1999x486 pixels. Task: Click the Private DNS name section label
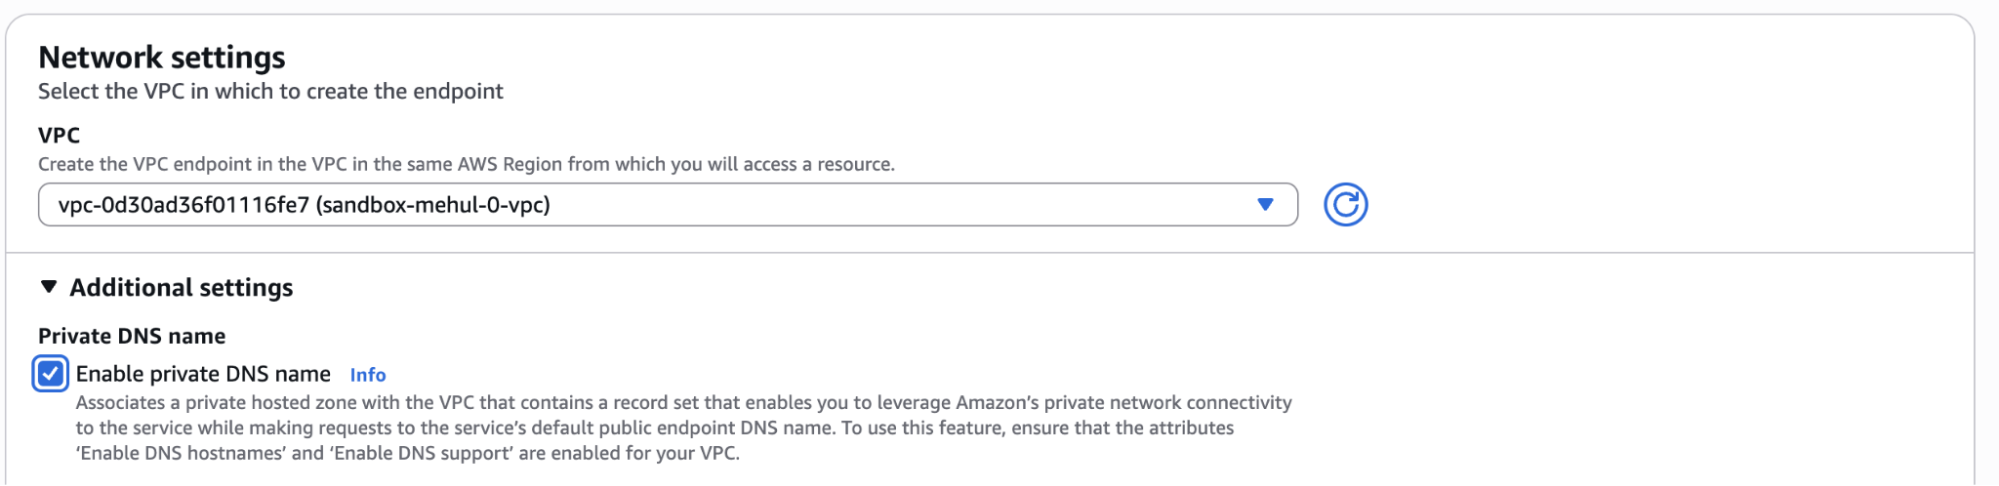pos(132,336)
